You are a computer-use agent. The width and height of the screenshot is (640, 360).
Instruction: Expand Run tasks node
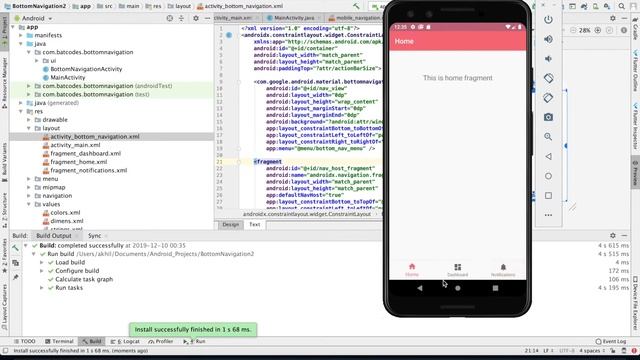[42, 288]
